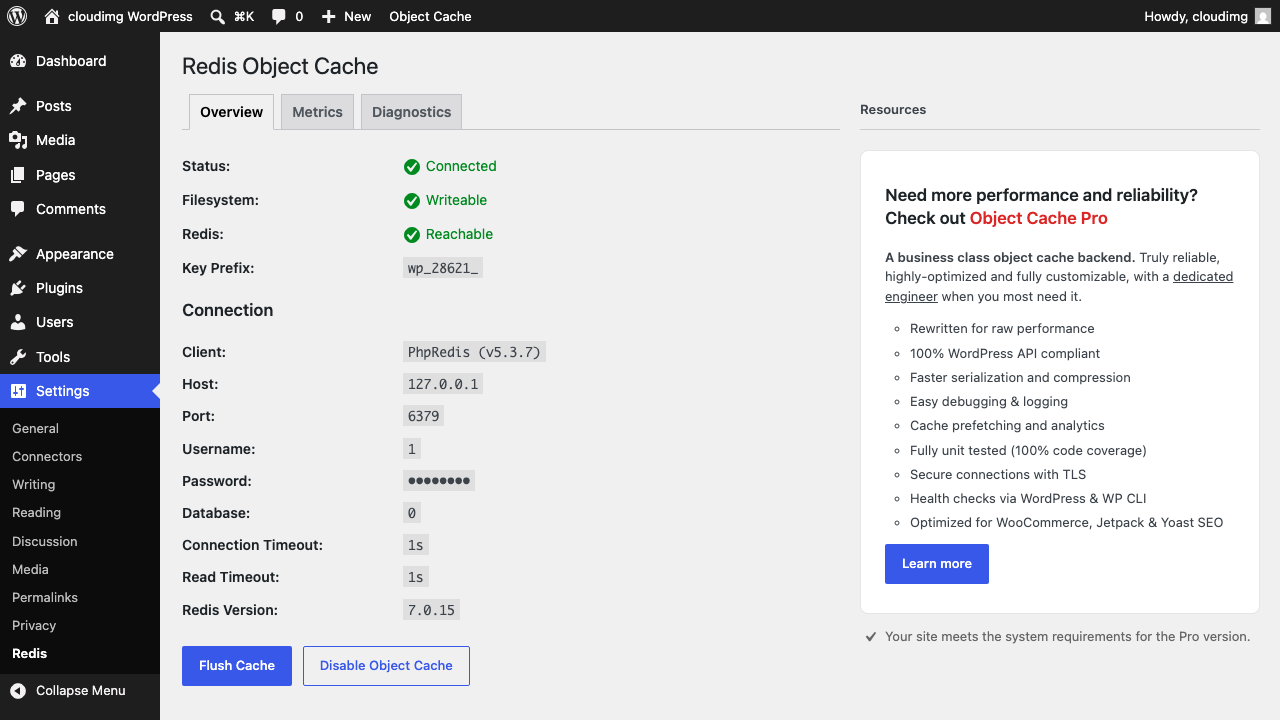Screen dimensions: 1280x720
Task: Click the Redis Version value 7.0.15
Action: tap(431, 610)
